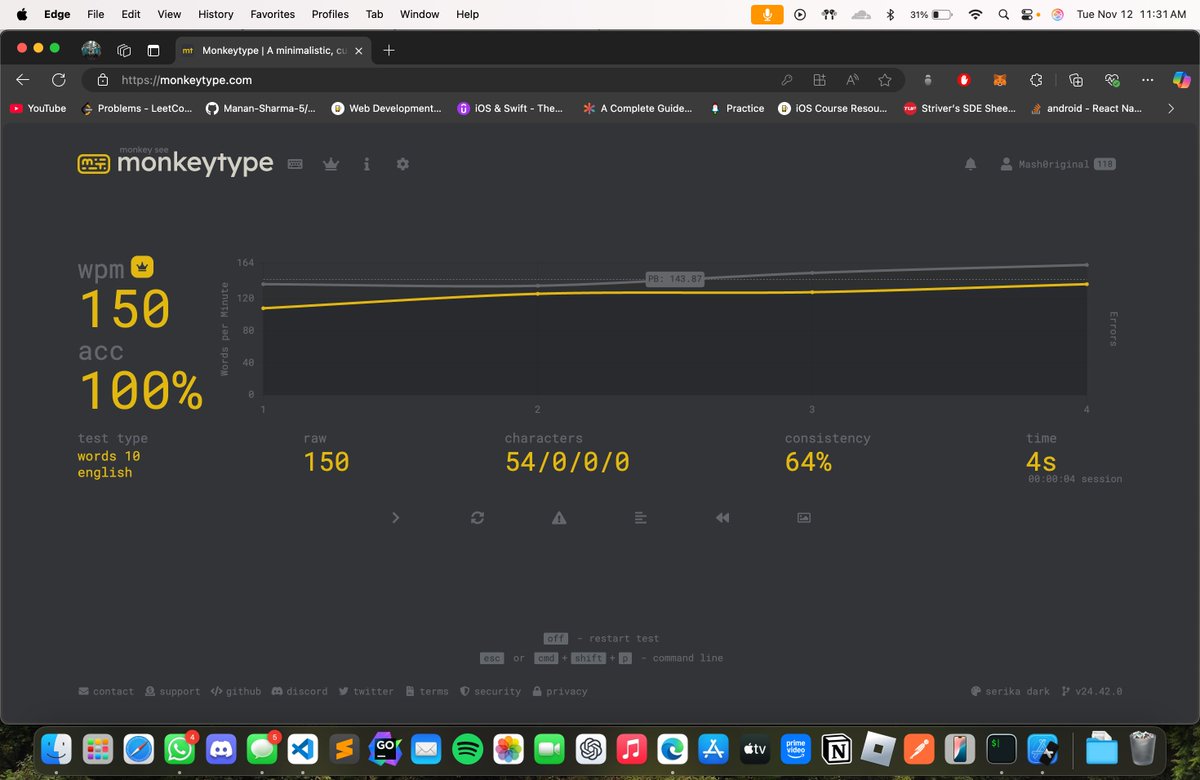Open the twitter link
The height and width of the screenshot is (780, 1200).
click(366, 691)
